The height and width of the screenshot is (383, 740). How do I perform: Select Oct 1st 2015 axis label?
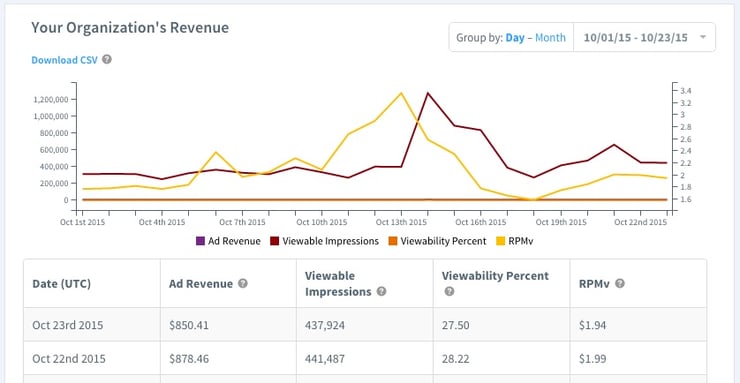83,222
